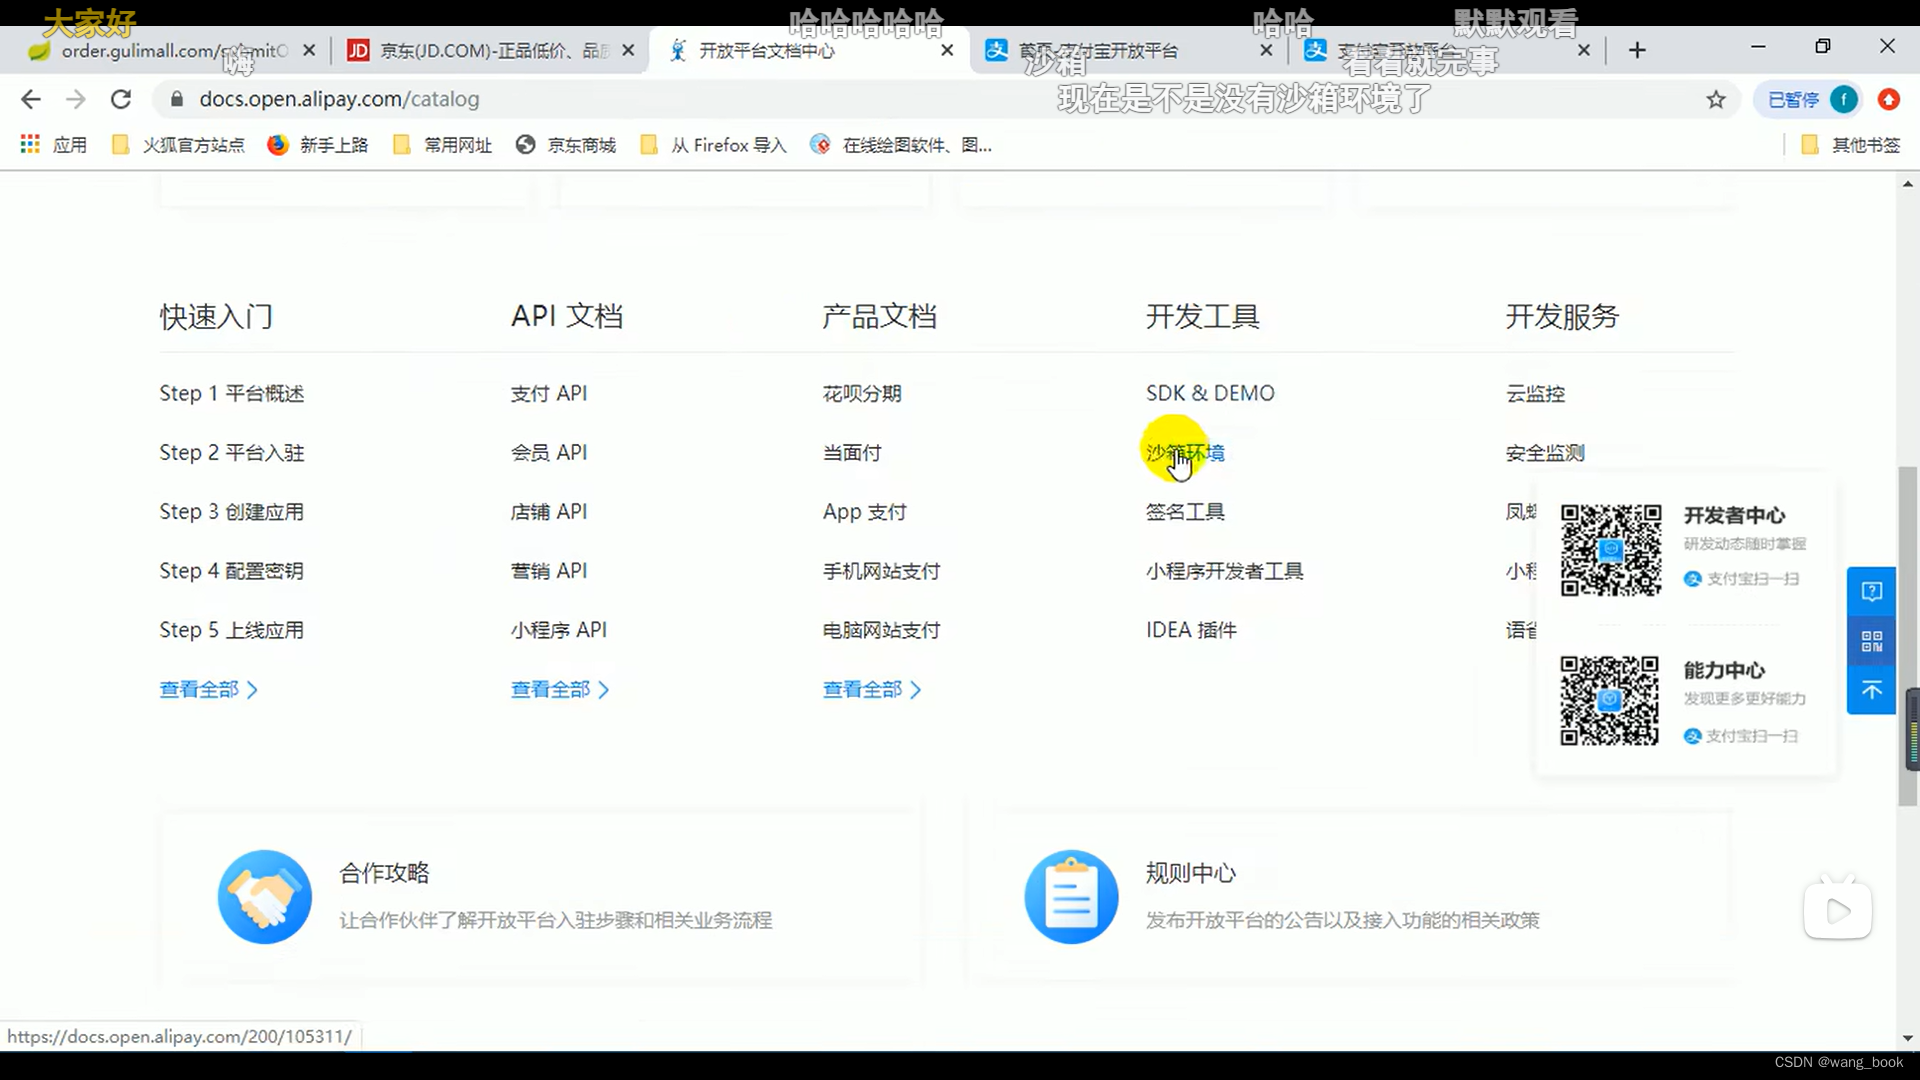Open the 其他书签 folder
Screen dimensions: 1920x1080
tap(1850, 145)
